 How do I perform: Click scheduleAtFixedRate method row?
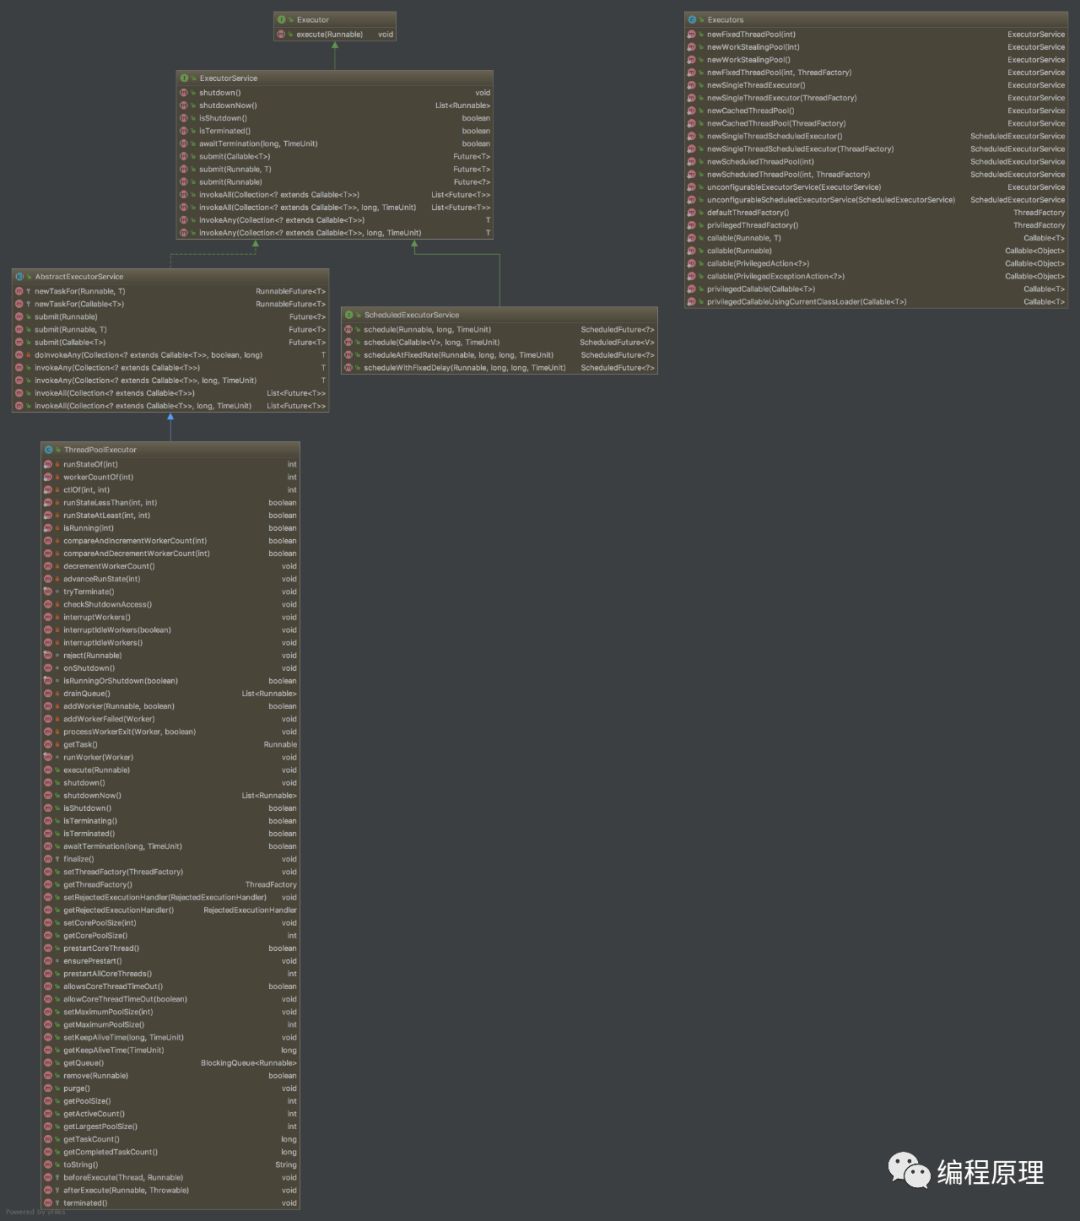pos(499,355)
